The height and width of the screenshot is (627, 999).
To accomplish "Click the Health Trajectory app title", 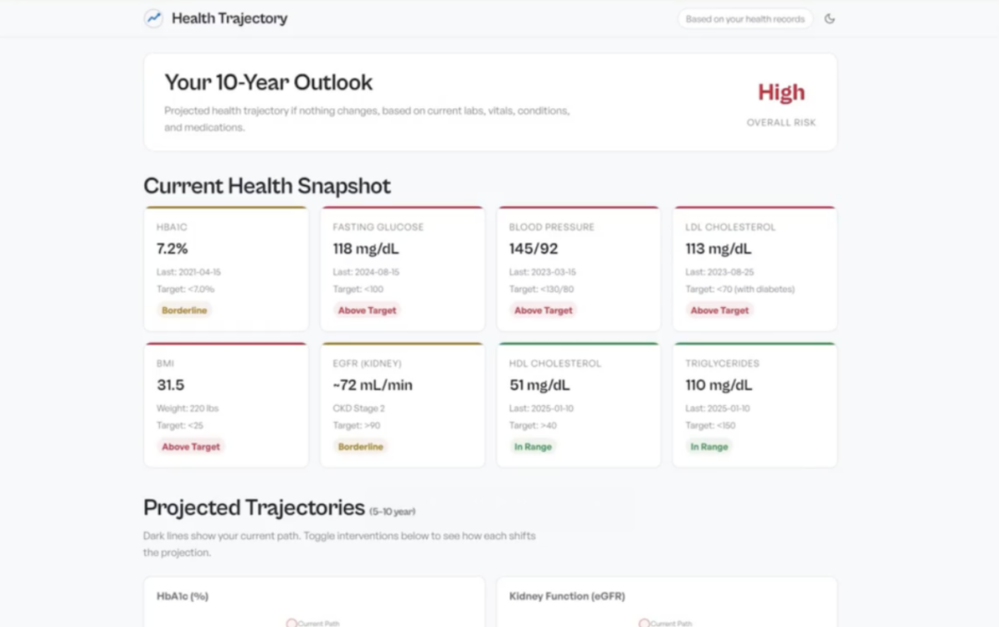I will [x=229, y=18].
